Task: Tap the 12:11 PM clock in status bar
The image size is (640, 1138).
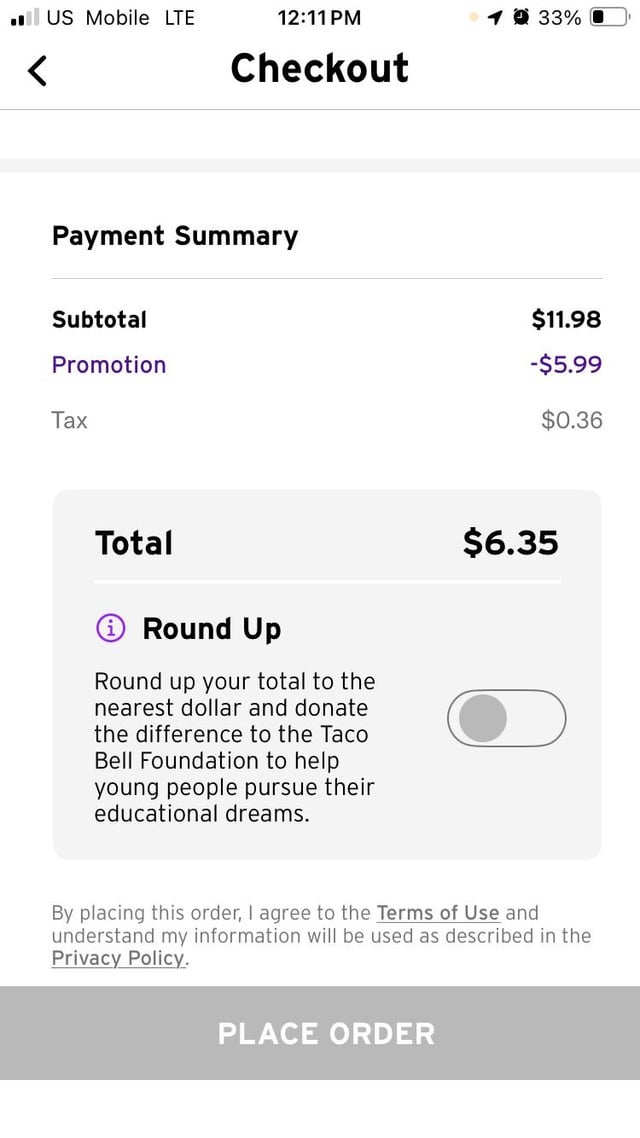Action: 319,18
